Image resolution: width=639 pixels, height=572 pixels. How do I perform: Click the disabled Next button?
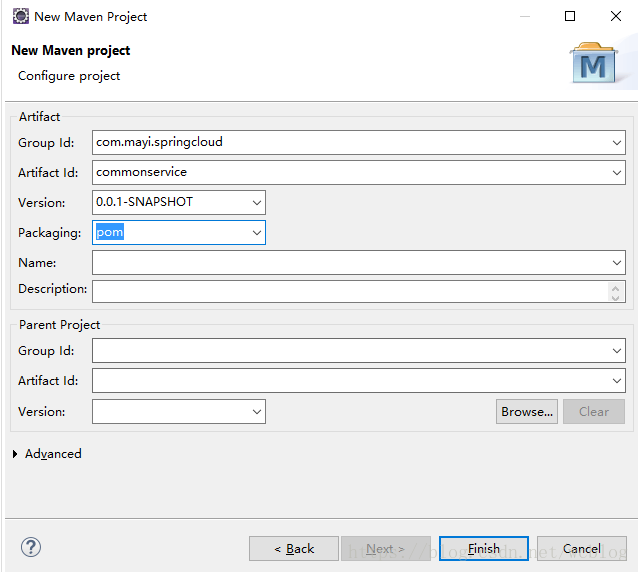tap(386, 549)
